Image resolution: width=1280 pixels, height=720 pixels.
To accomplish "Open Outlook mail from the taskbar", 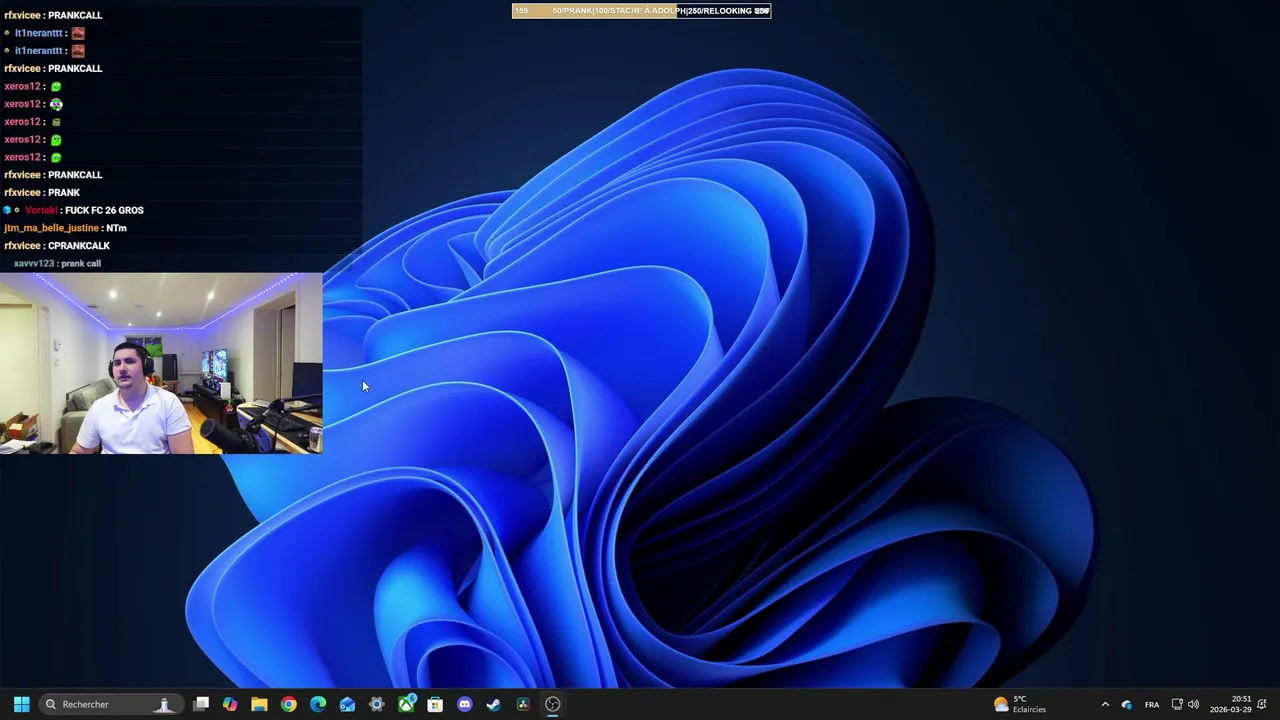I will [347, 704].
